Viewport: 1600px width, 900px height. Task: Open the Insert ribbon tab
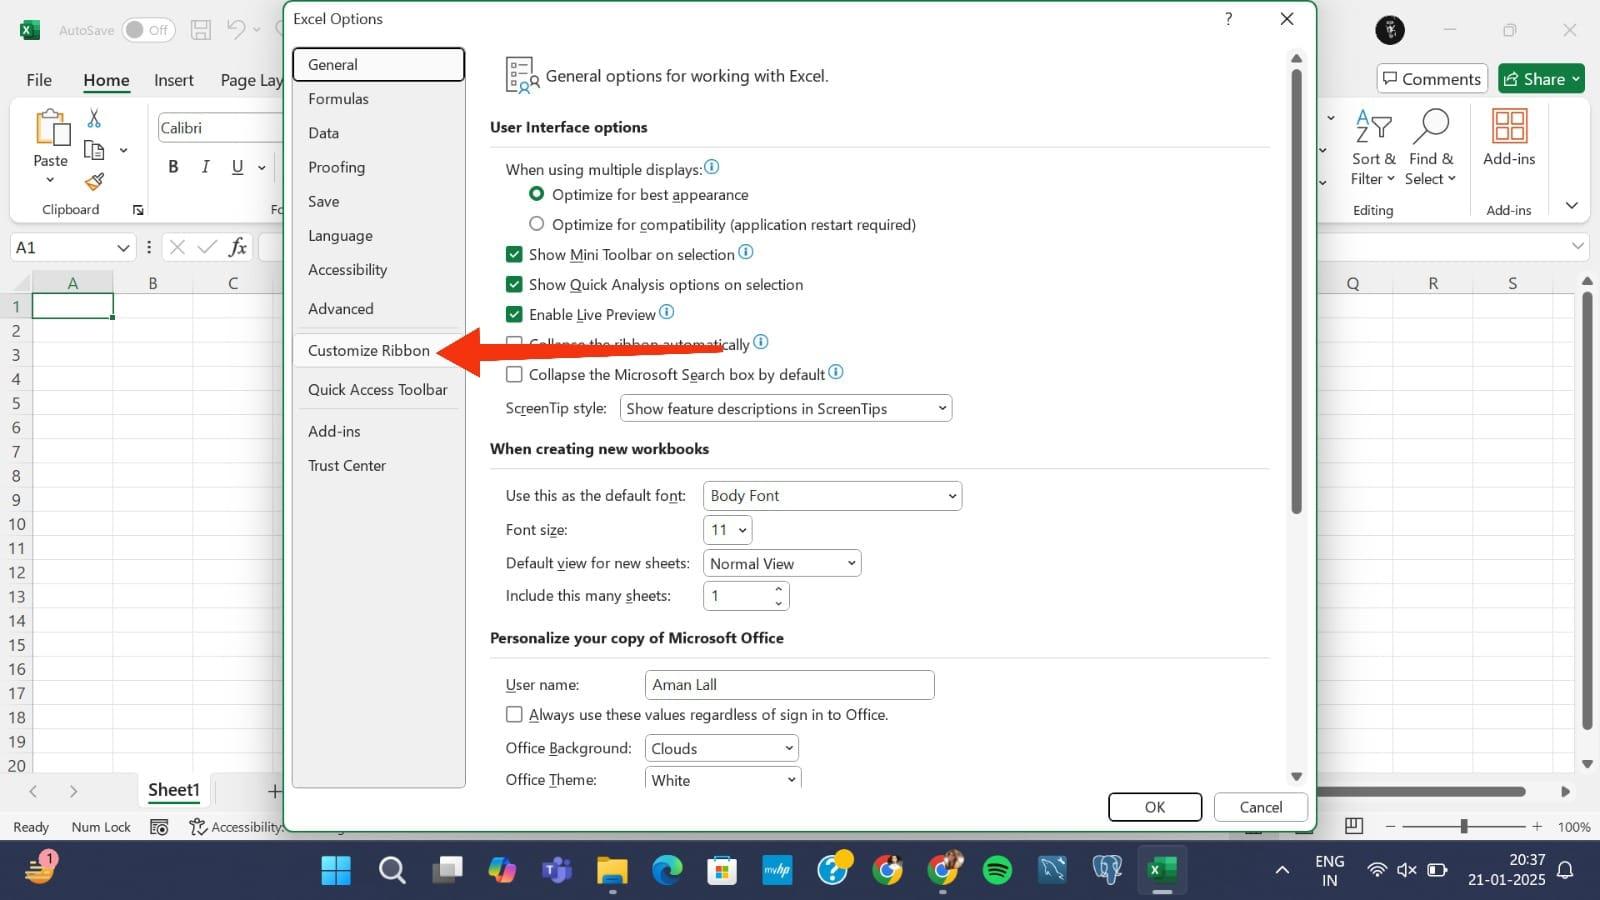click(x=174, y=80)
